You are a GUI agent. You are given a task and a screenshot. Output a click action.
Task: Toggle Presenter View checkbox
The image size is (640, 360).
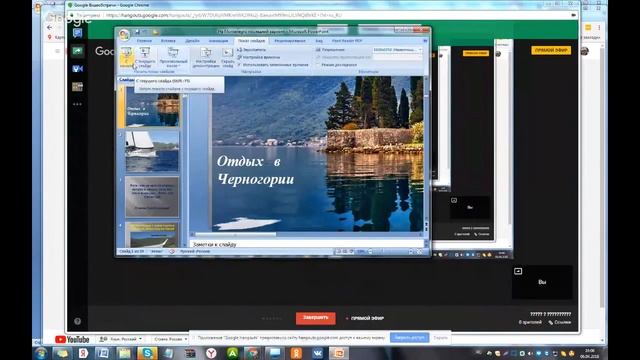tap(336, 64)
